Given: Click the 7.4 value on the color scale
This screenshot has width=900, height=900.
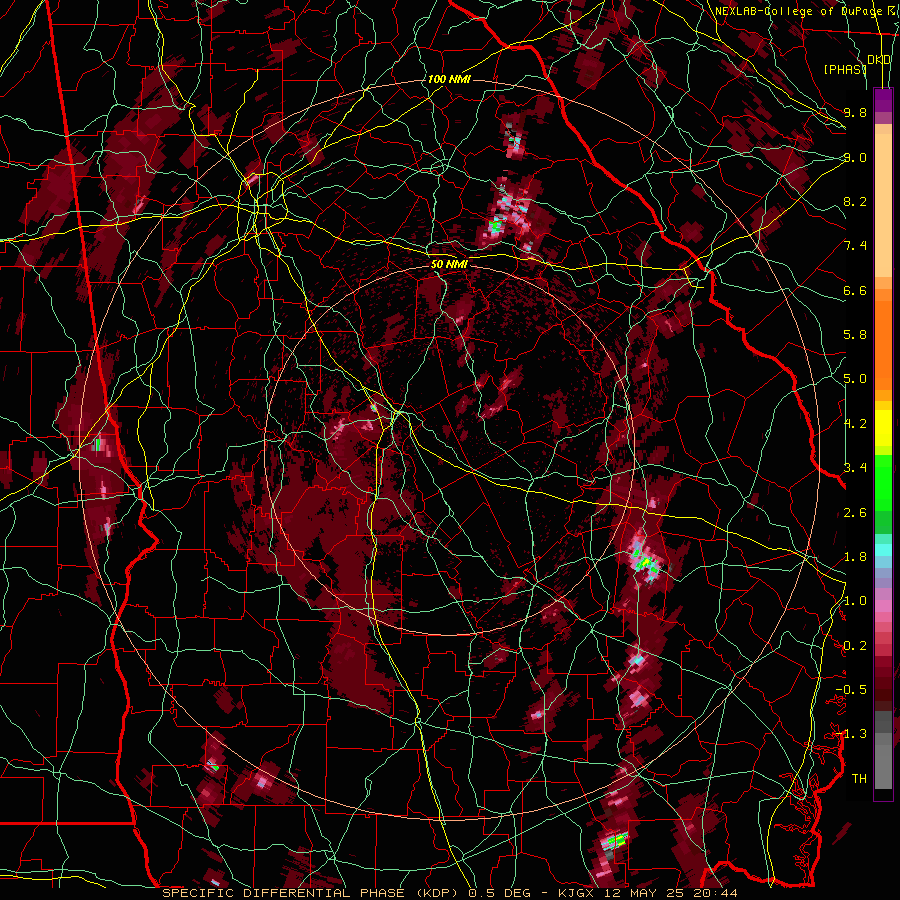Looking at the screenshot, I should click(855, 245).
